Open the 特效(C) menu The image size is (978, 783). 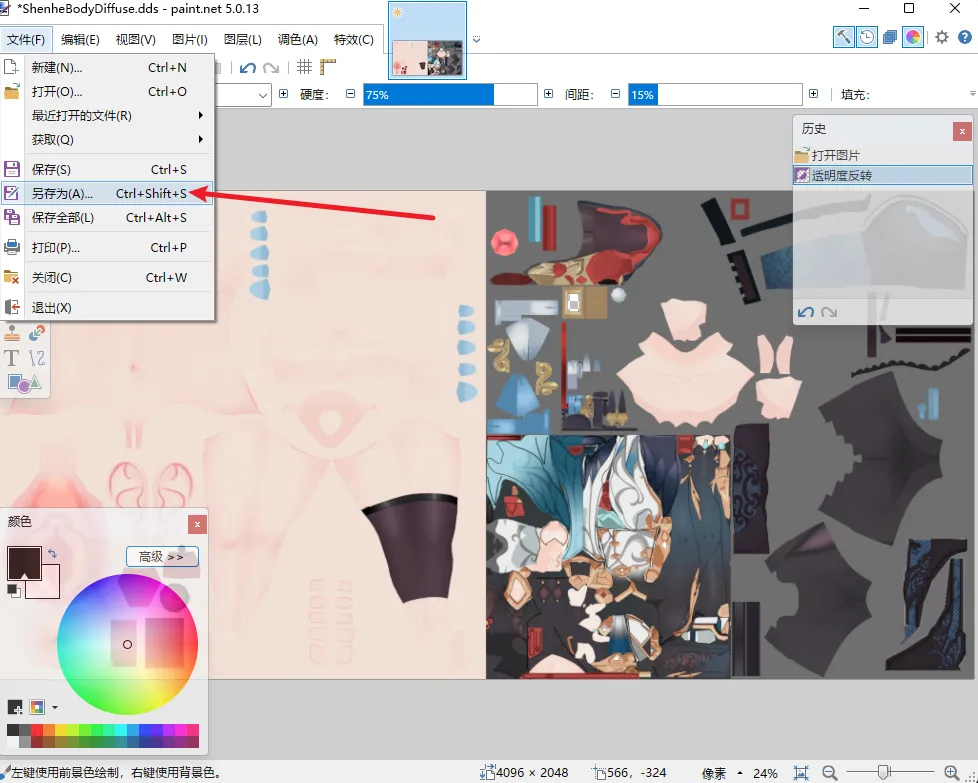pyautogui.click(x=354, y=39)
